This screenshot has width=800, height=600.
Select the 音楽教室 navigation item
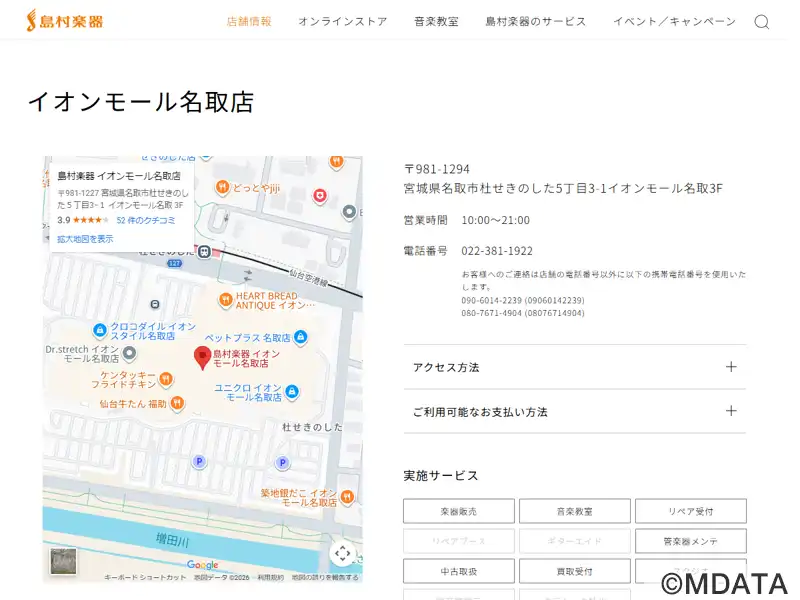click(x=436, y=21)
